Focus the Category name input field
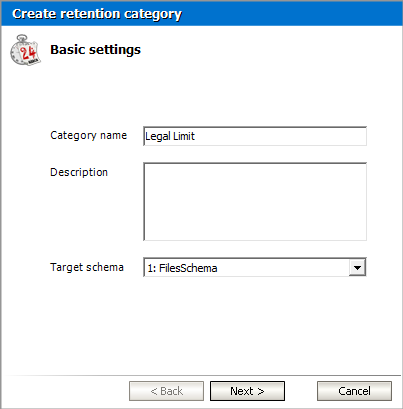Image resolution: width=403 pixels, height=409 pixels. 255,136
